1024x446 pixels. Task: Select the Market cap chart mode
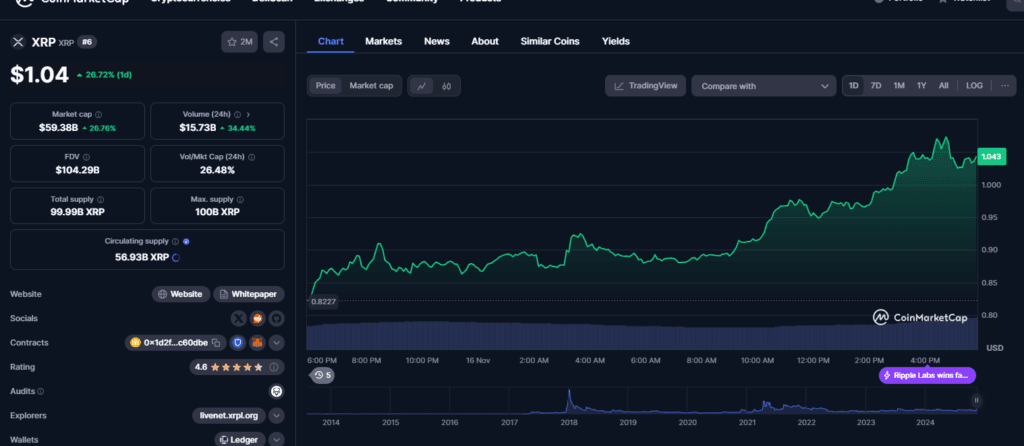pos(371,86)
